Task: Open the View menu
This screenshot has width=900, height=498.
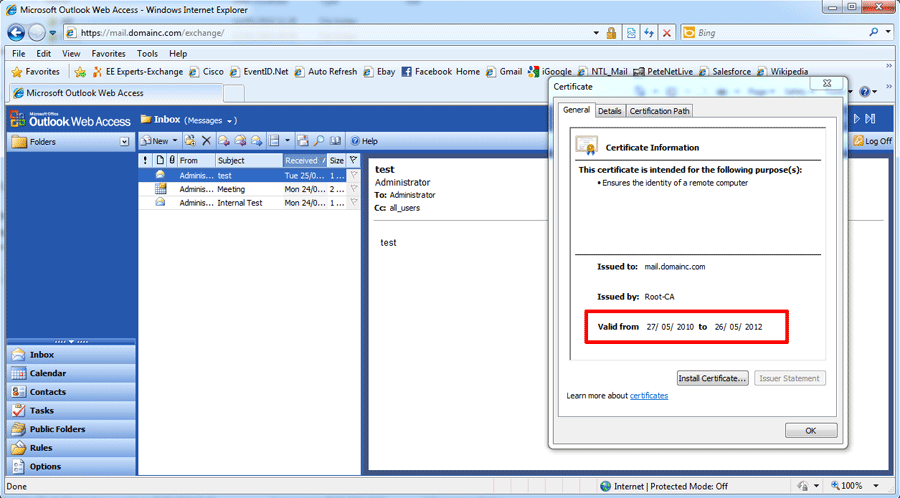Action: tap(71, 53)
